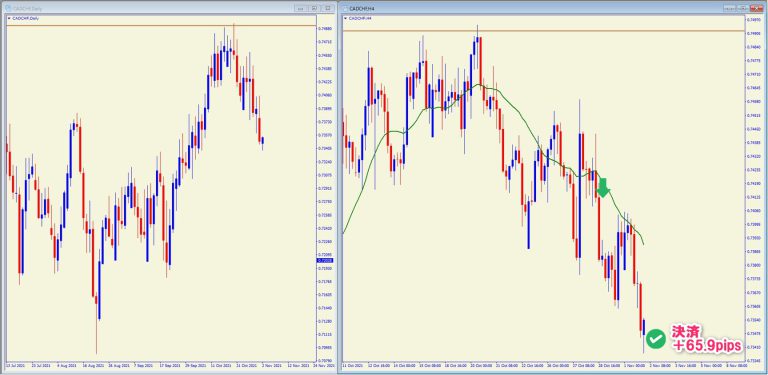The height and width of the screenshot is (375, 768).
Task: Click the green checkmark settlement badge
Action: tap(655, 339)
